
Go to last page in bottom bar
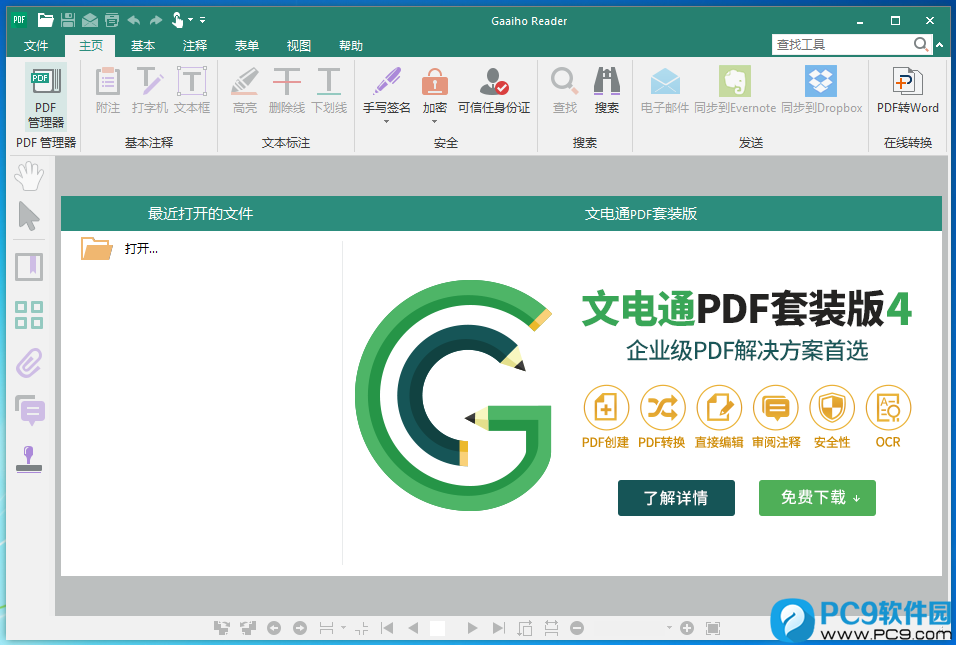[x=499, y=628]
